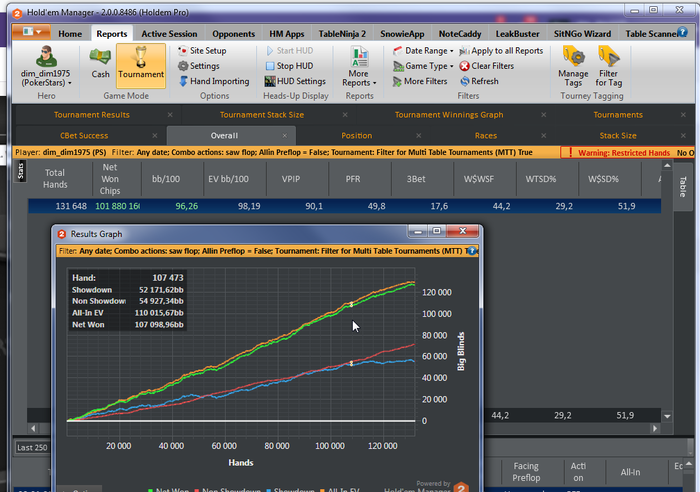Open NoteCaddy tab

pyautogui.click(x=460, y=33)
